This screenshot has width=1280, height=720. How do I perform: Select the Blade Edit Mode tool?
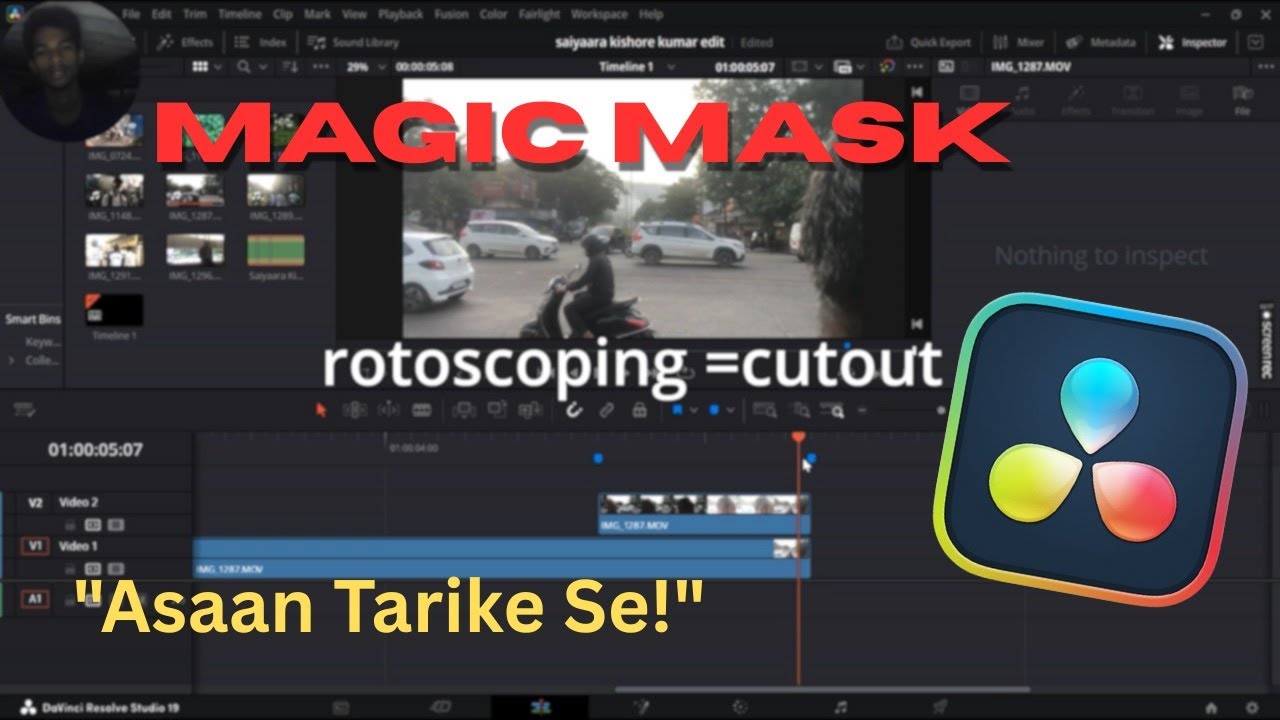click(x=422, y=409)
